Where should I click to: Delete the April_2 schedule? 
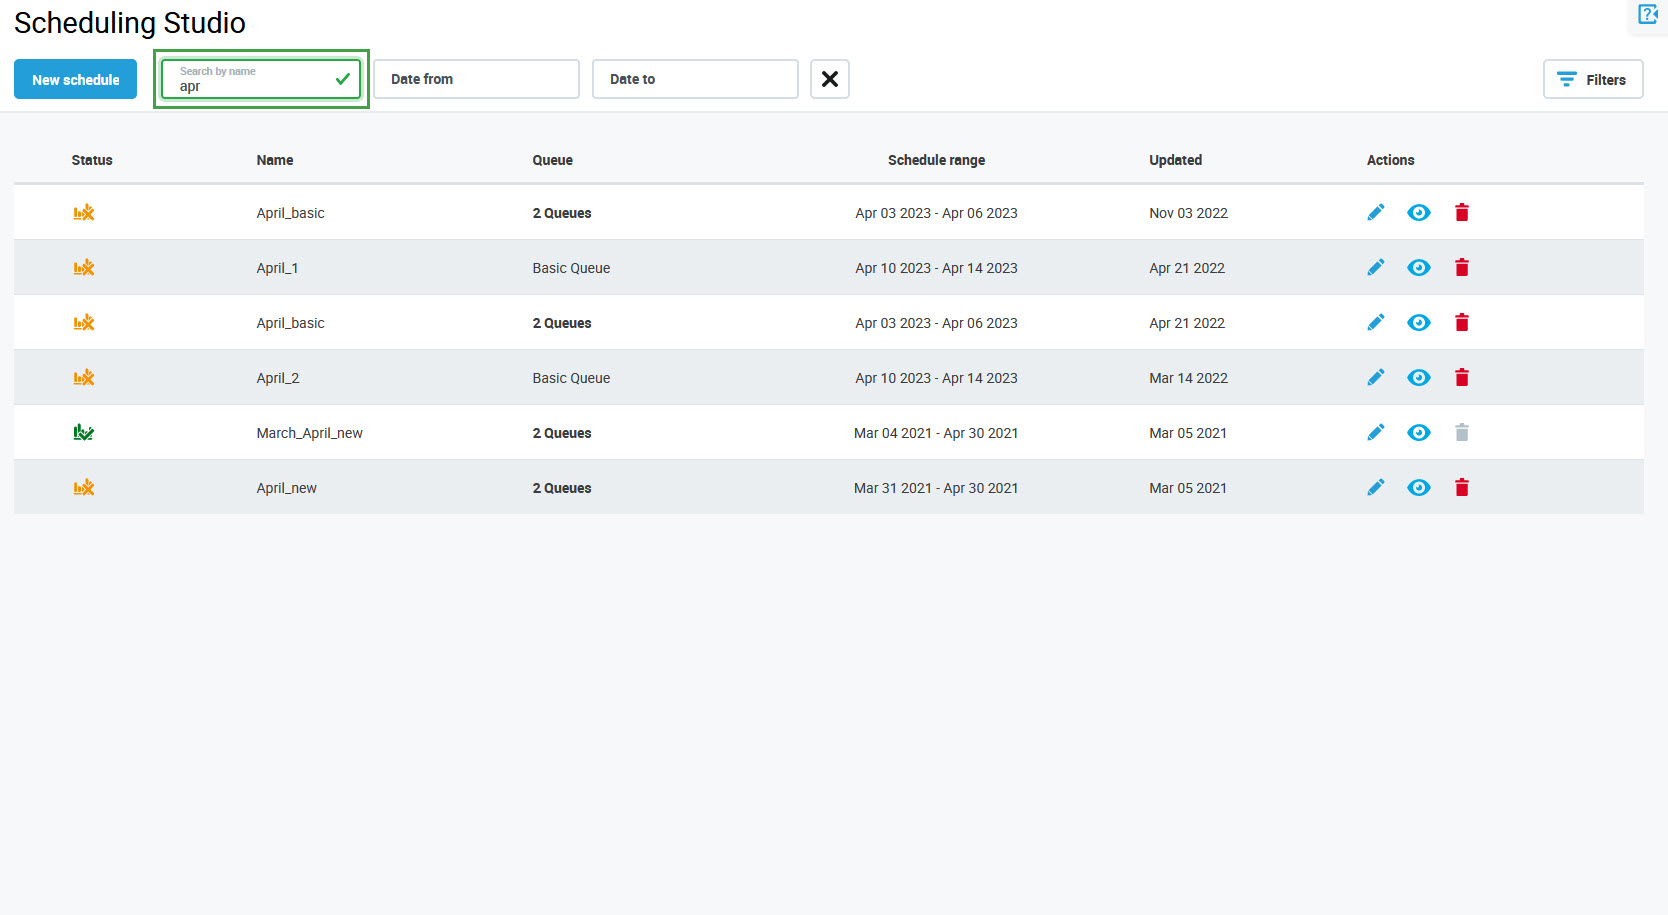(x=1461, y=378)
